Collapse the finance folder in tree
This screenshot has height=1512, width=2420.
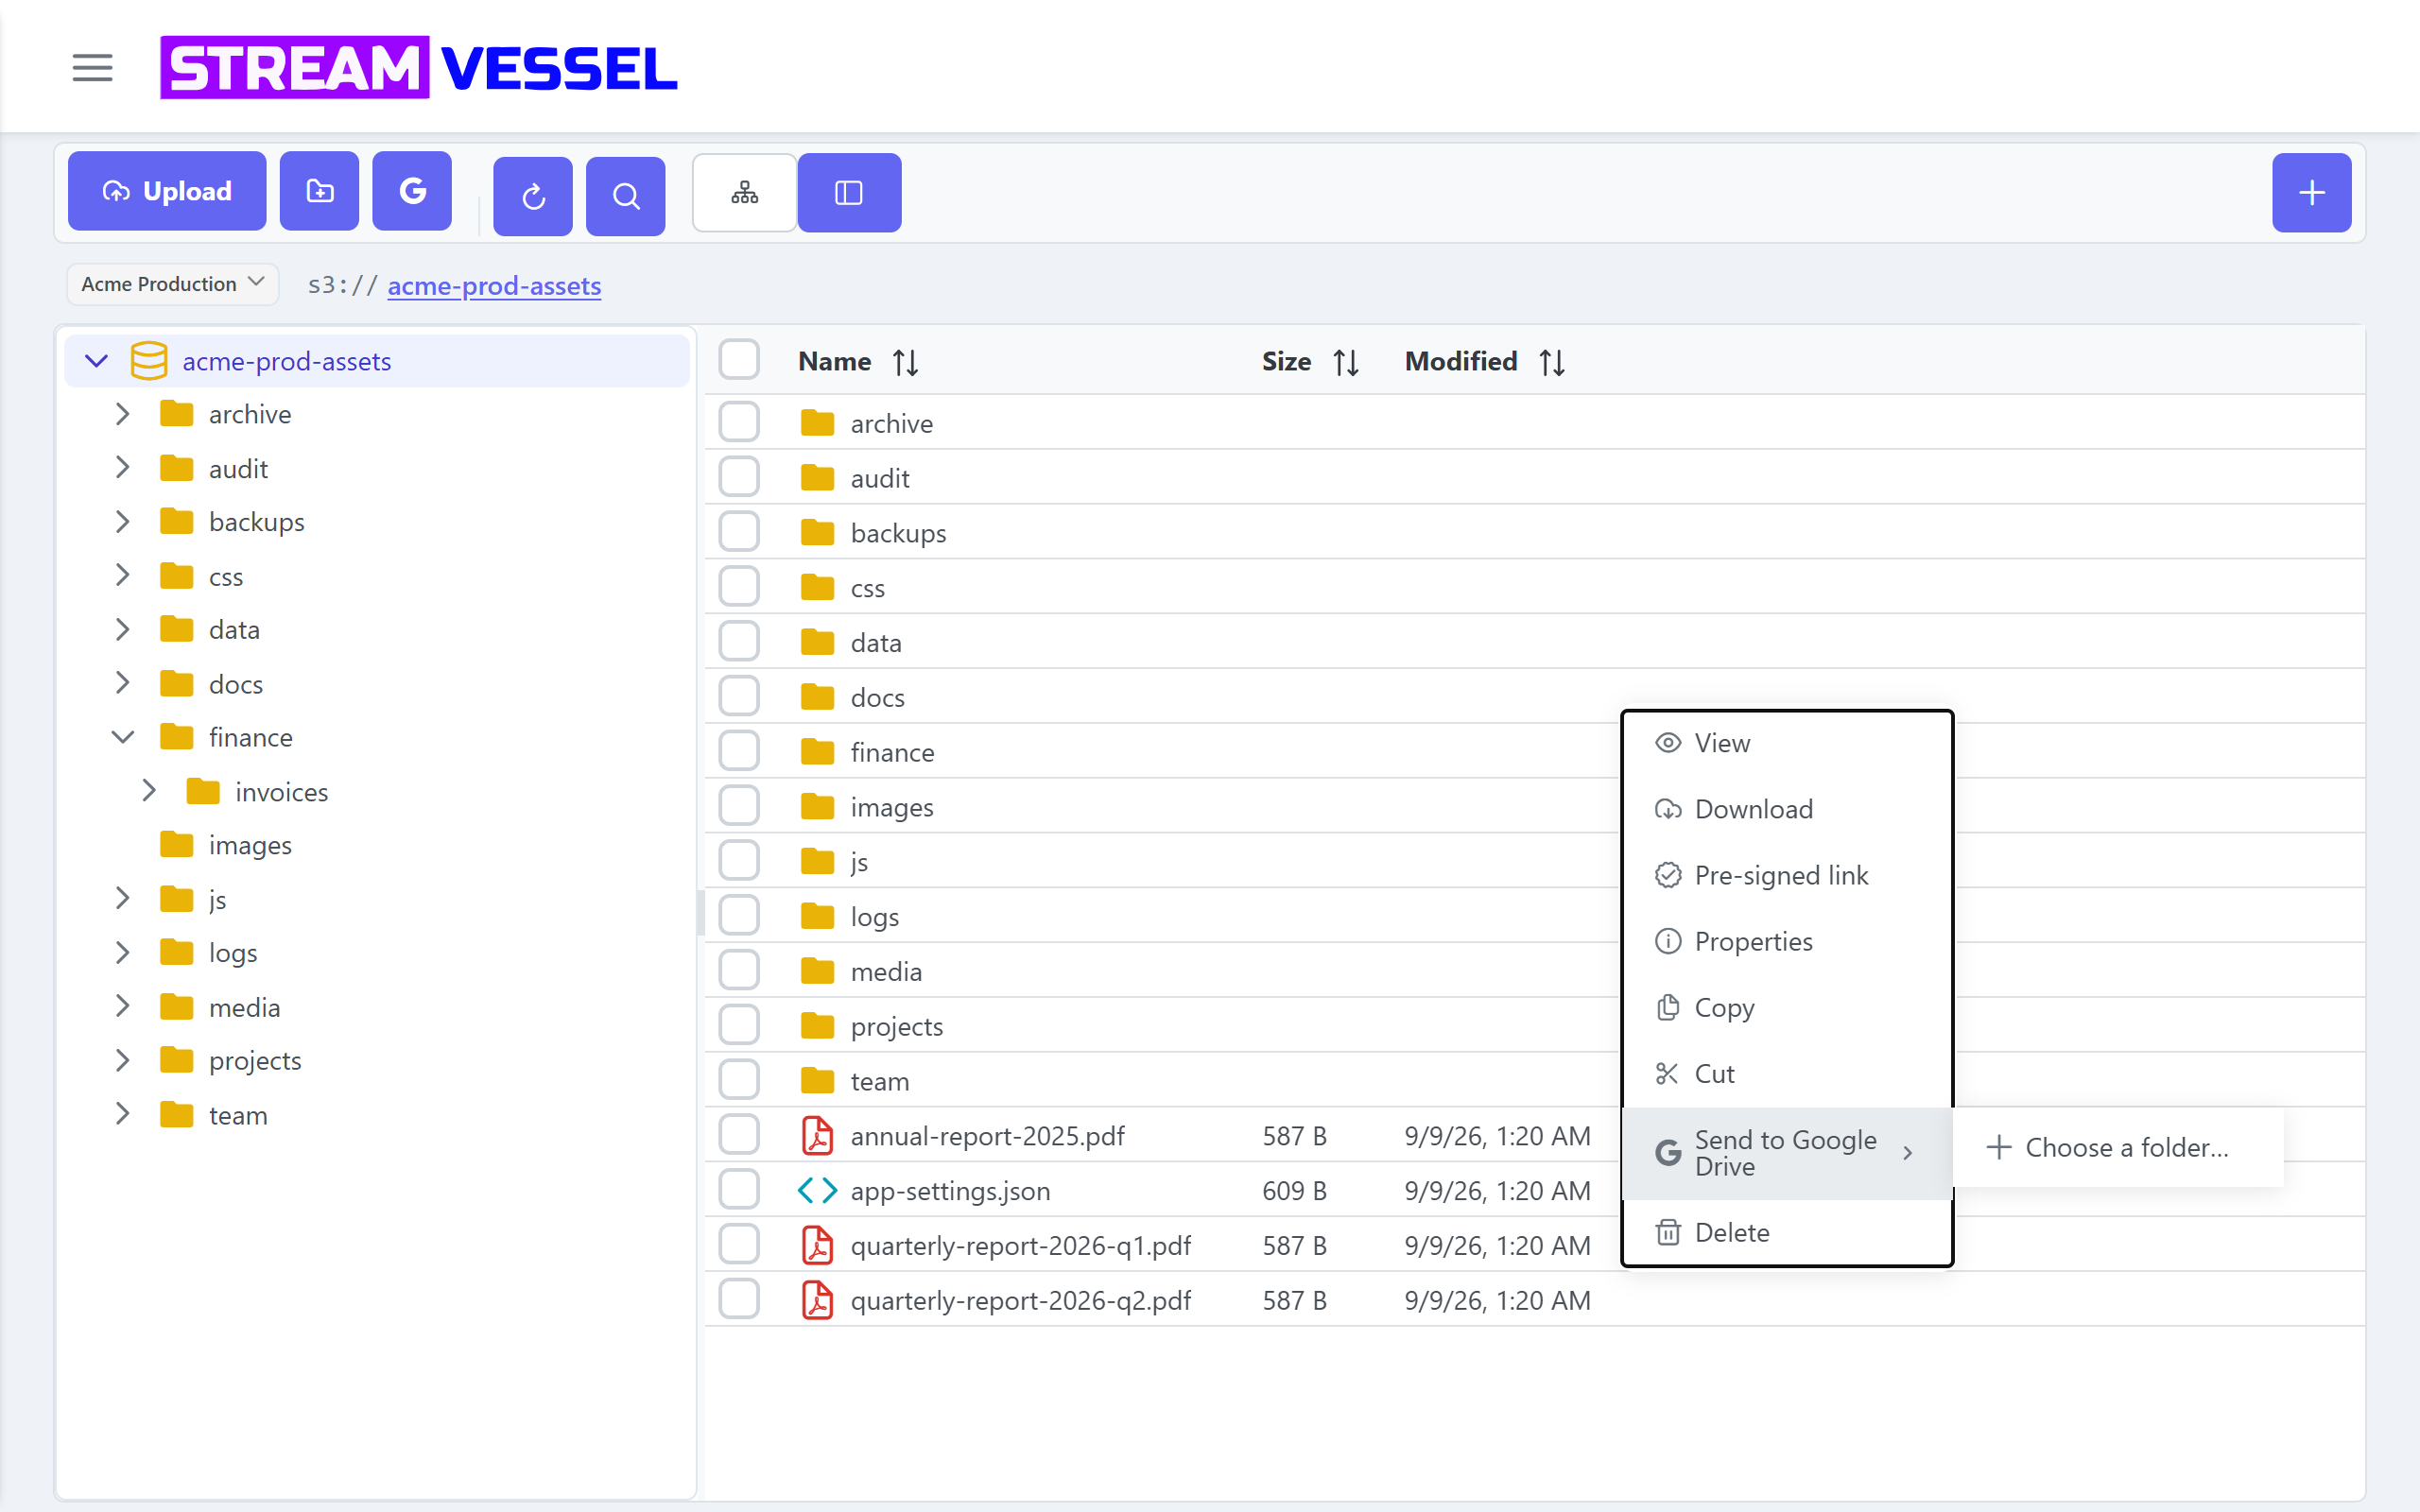click(x=122, y=737)
